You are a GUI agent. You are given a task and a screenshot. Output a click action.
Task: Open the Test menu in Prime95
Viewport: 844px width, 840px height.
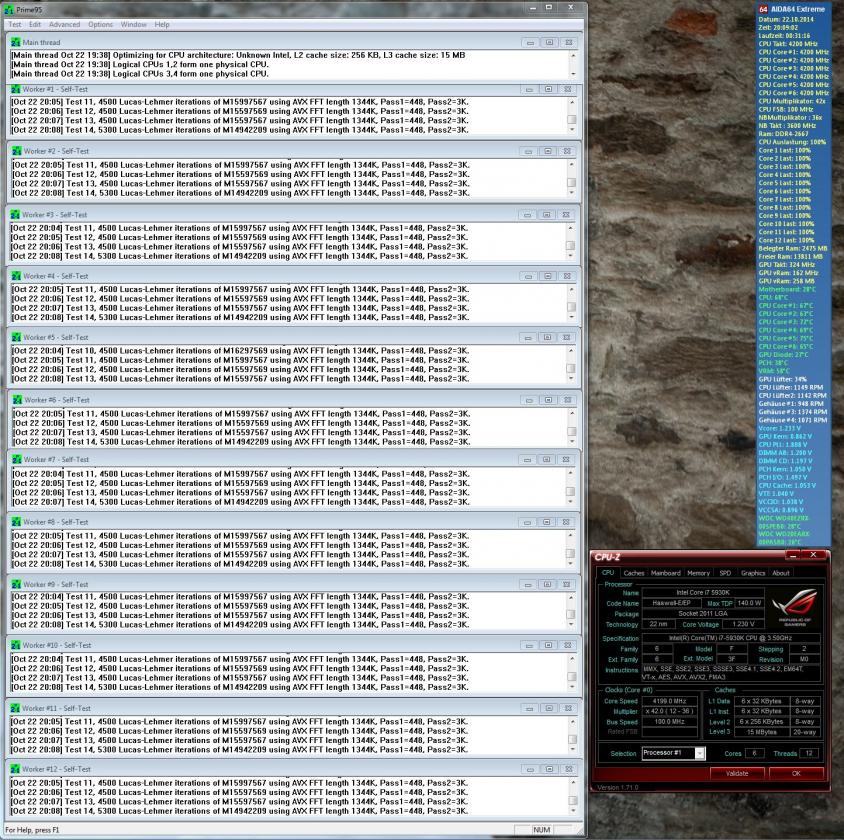(x=15, y=24)
